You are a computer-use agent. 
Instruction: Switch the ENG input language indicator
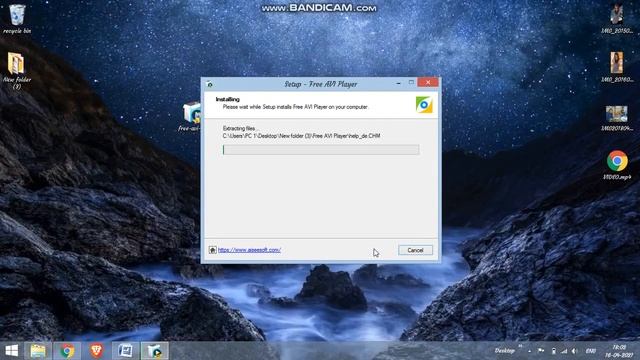pyautogui.click(x=590, y=351)
